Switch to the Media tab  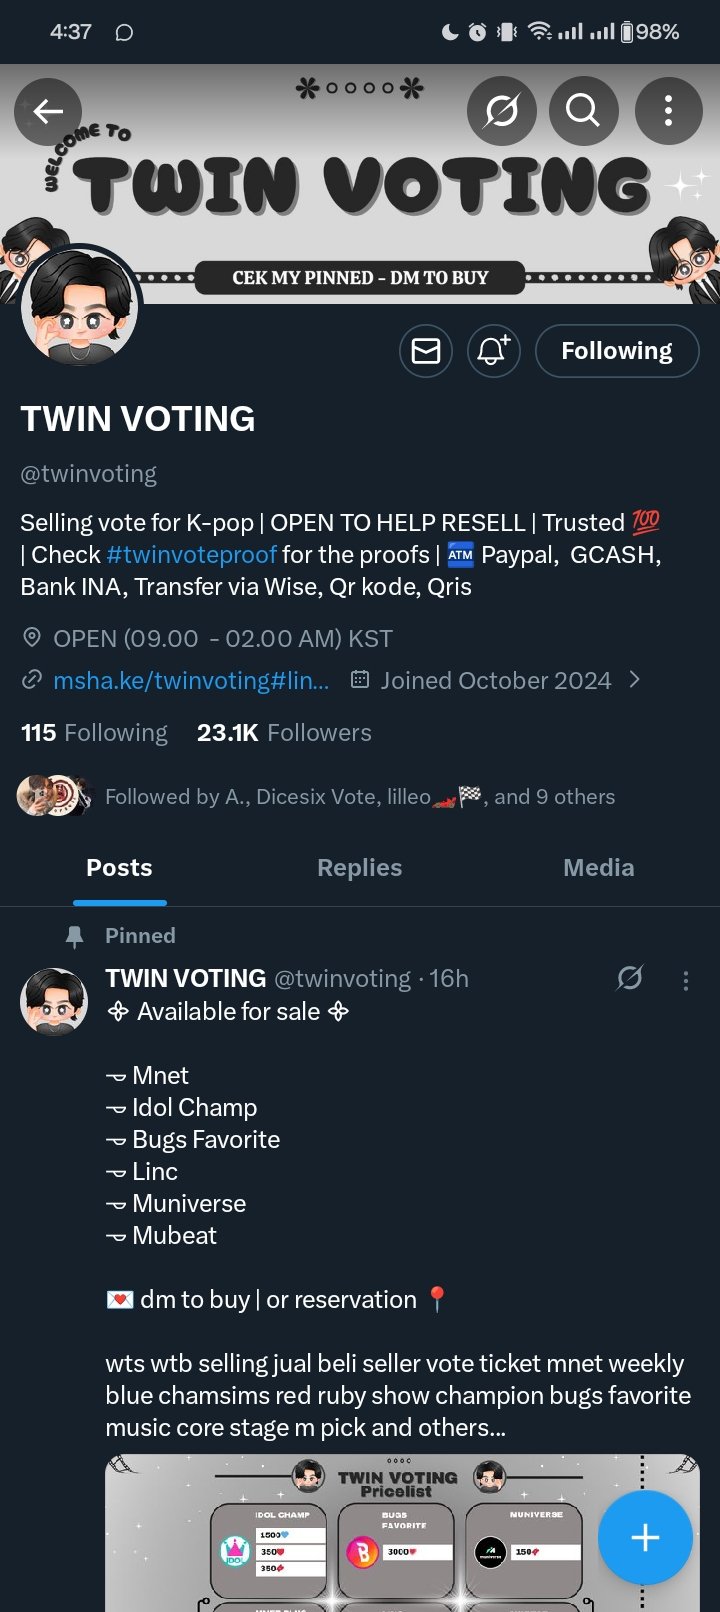tap(598, 868)
